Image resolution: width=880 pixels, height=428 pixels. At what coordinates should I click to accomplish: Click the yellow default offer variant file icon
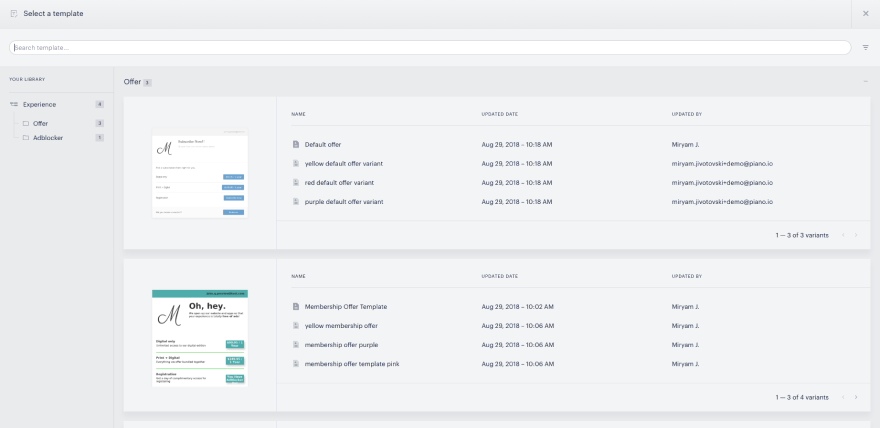pos(295,163)
